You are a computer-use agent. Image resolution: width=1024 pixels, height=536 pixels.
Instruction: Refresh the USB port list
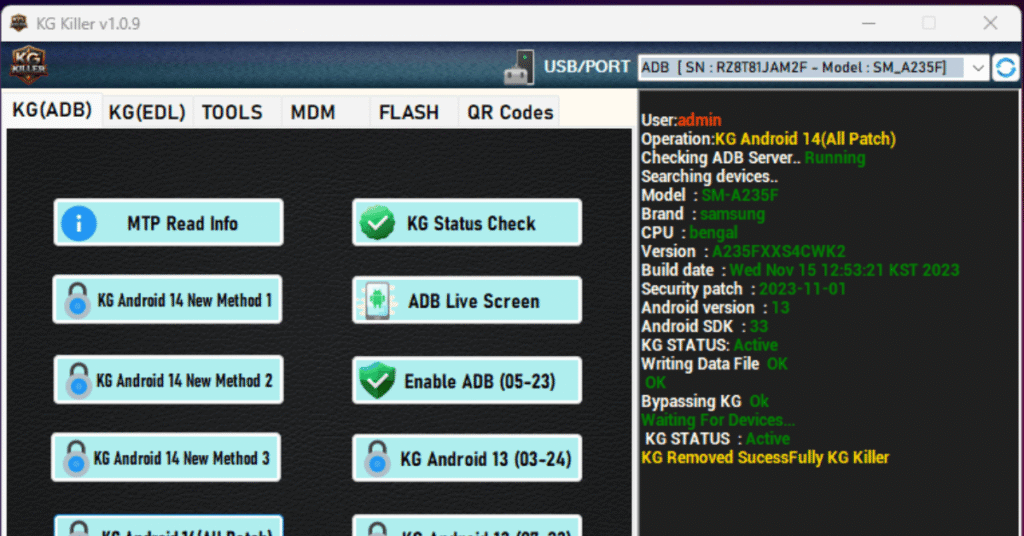pyautogui.click(x=1006, y=67)
